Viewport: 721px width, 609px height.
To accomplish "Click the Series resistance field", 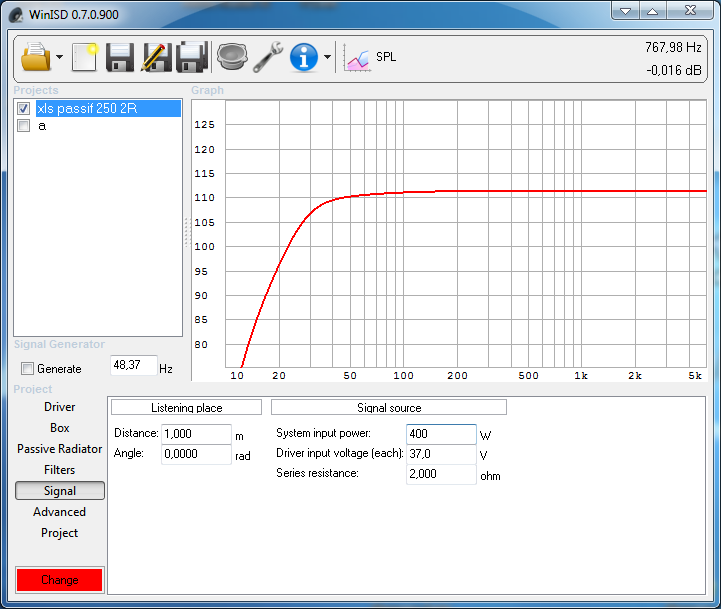I will pos(441,474).
